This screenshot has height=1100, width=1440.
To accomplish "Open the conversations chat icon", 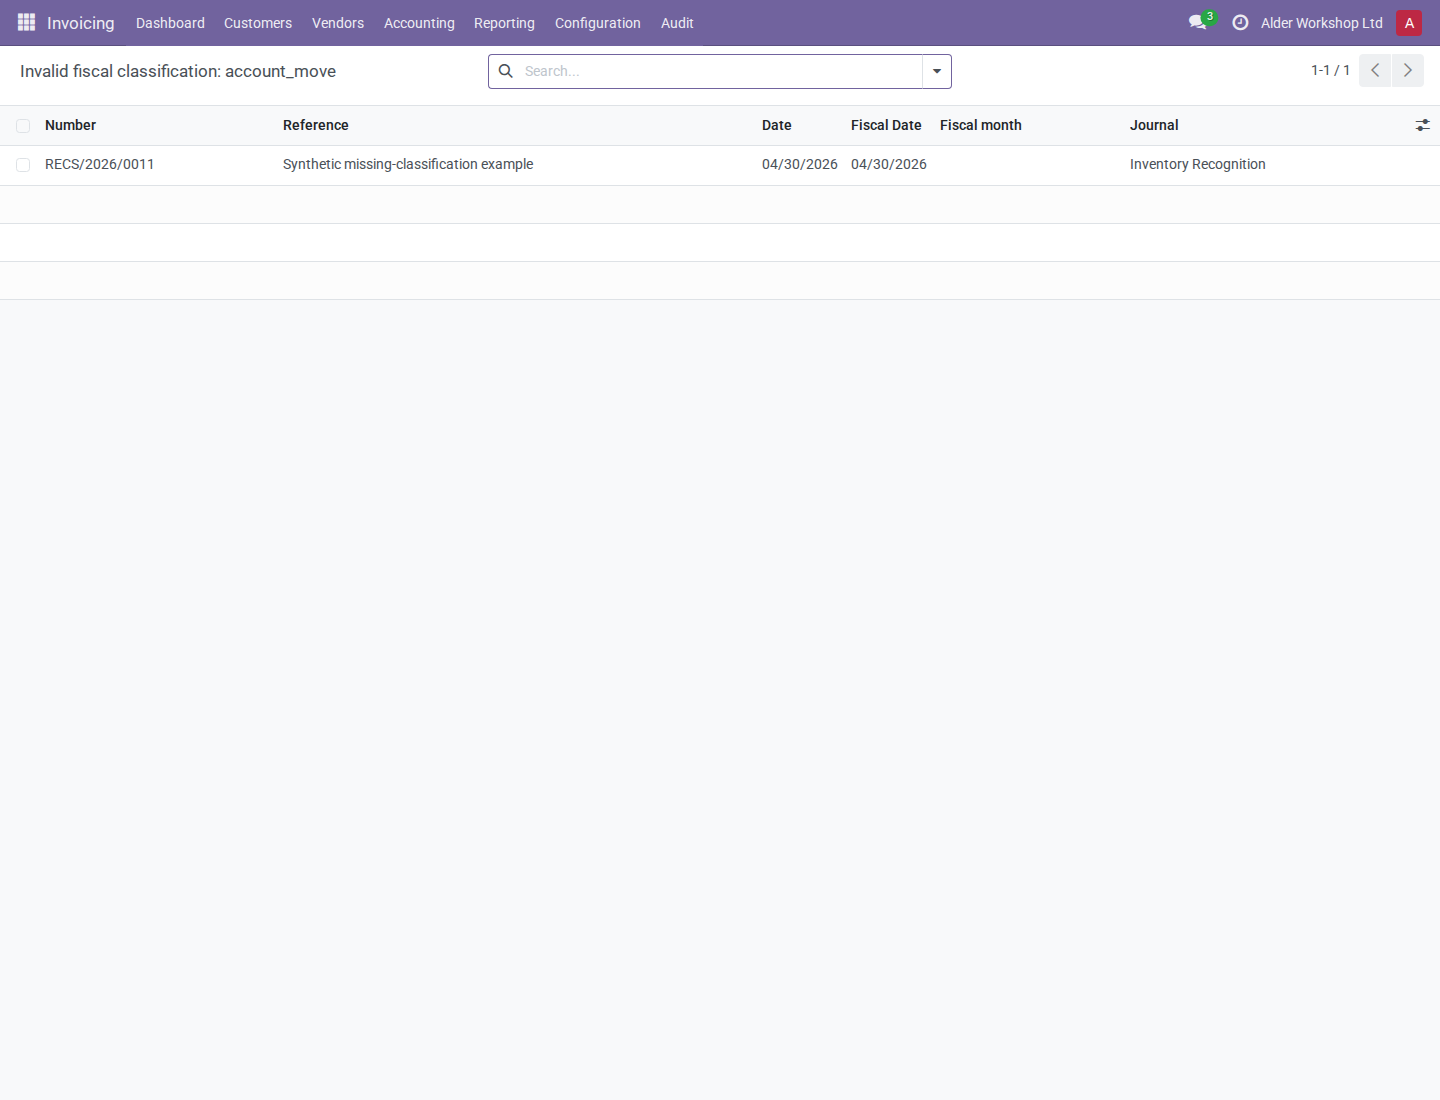I will pos(1198,22).
